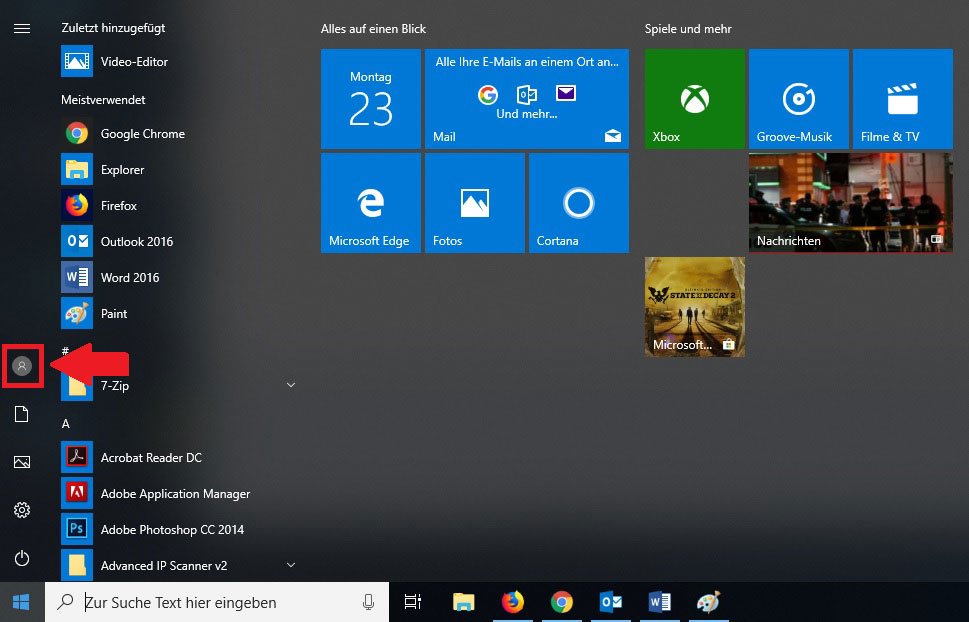Image resolution: width=969 pixels, height=622 pixels.
Task: Switch to Paint on the taskbar
Action: 709,602
